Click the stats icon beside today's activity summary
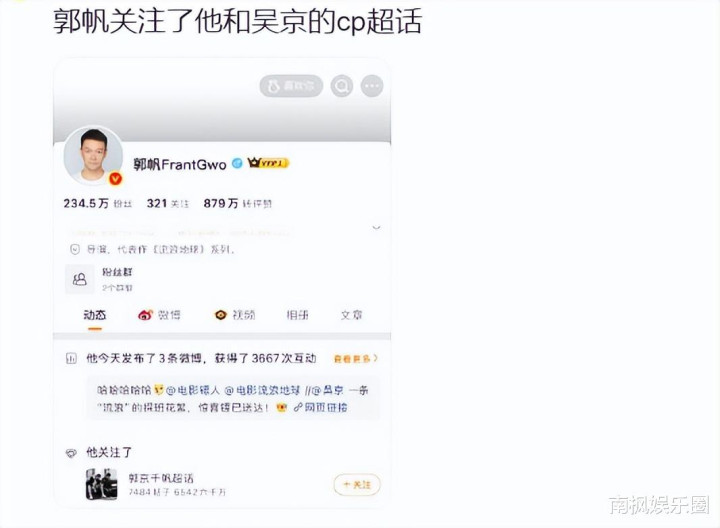 click(71, 358)
